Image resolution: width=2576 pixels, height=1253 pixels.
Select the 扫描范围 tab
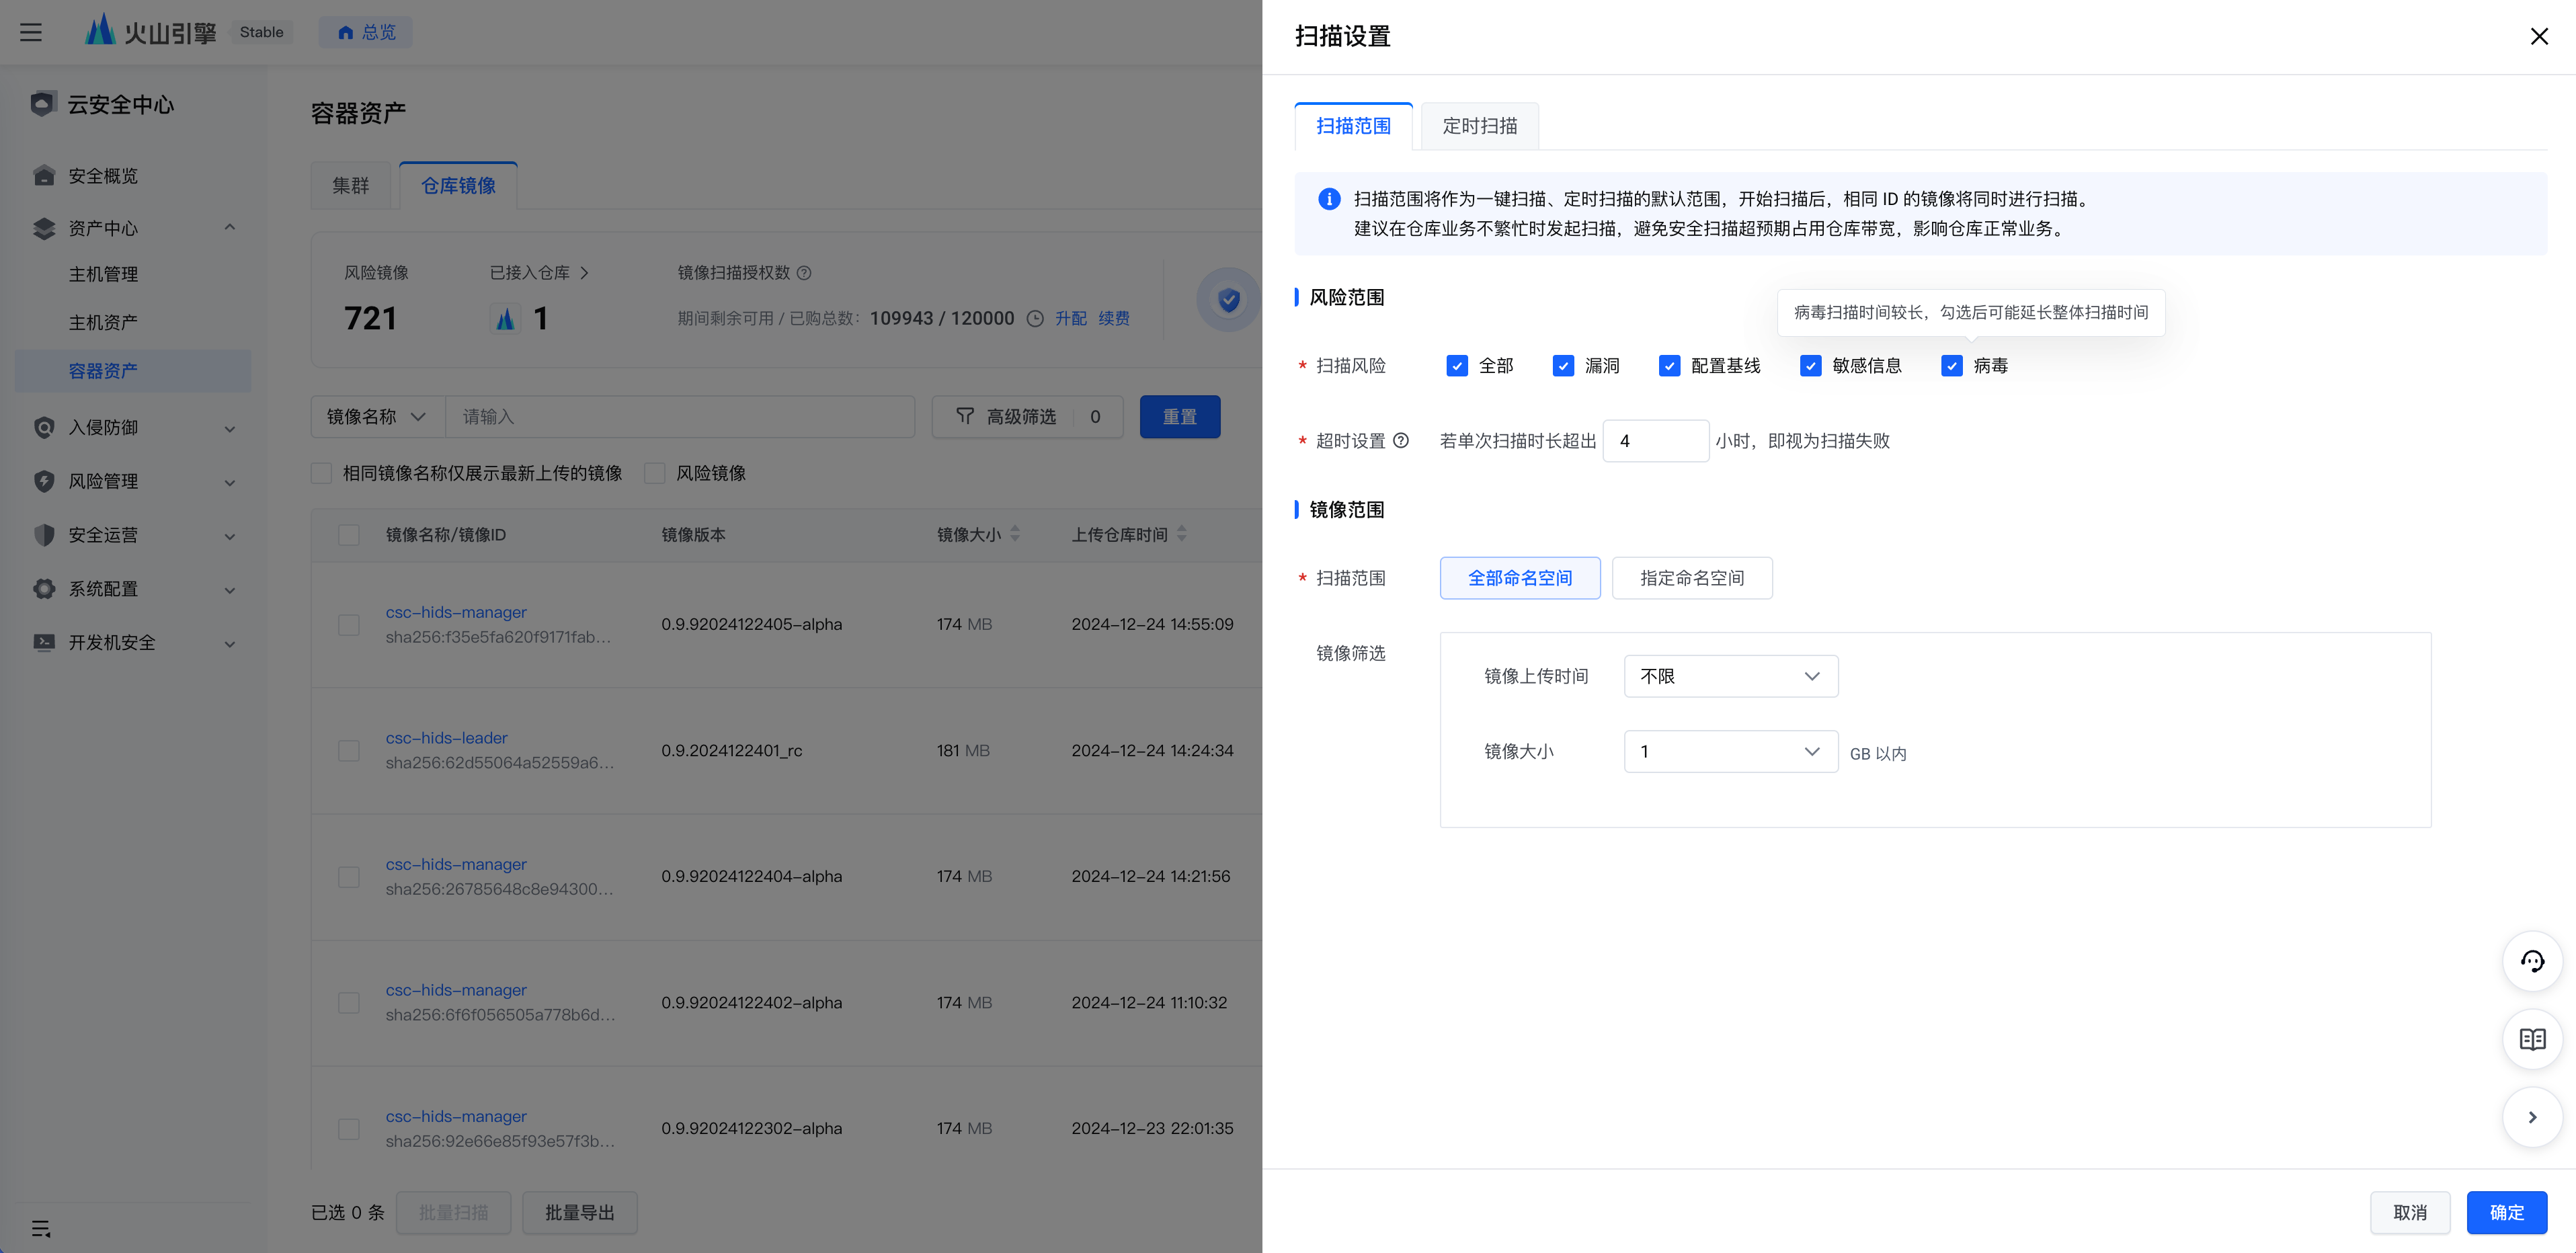(1353, 126)
